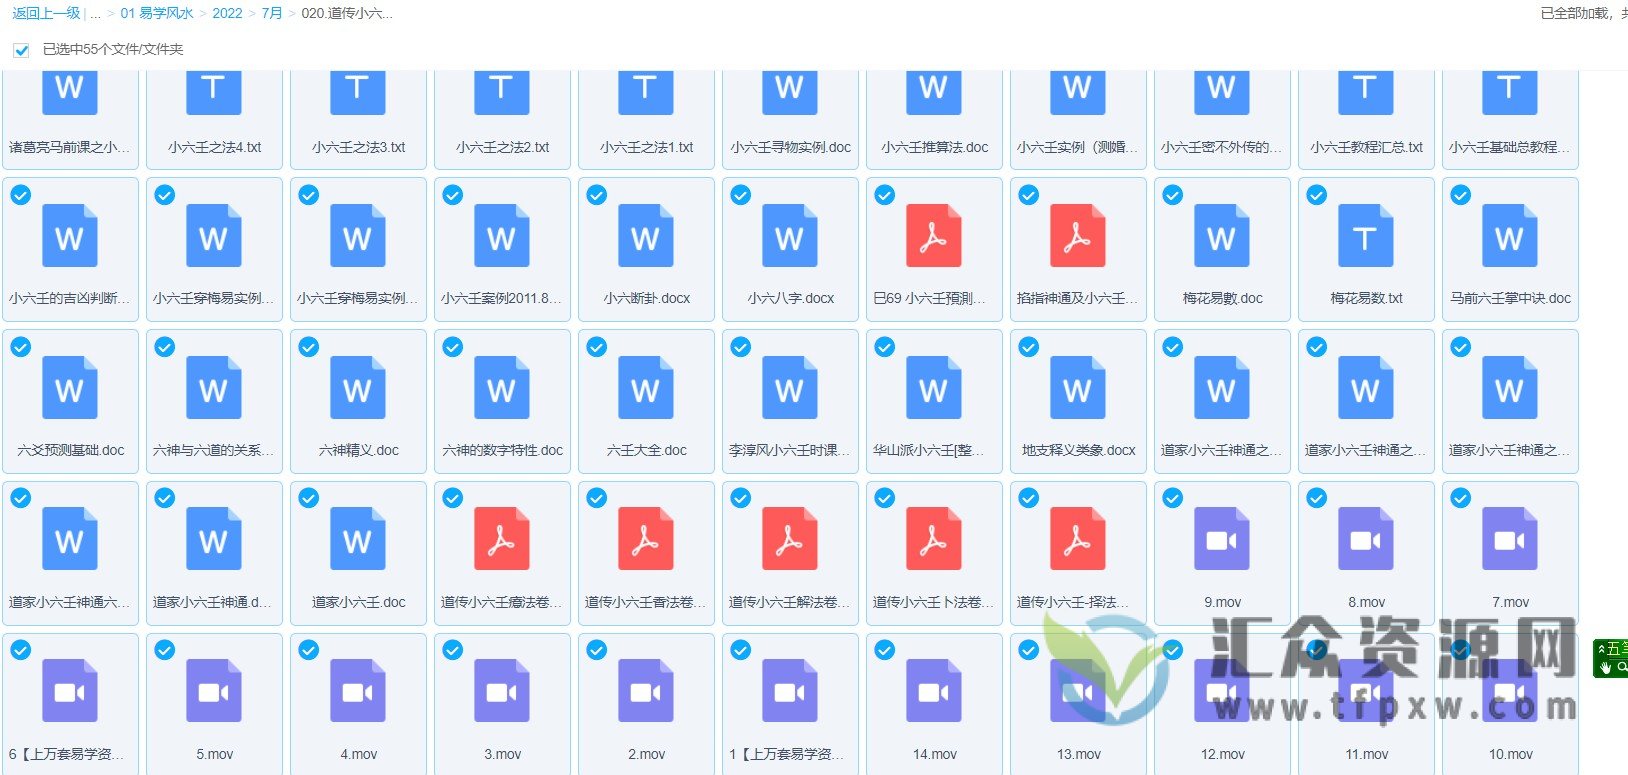Open the 14.mov video file icon
The image size is (1628, 775).
point(933,692)
